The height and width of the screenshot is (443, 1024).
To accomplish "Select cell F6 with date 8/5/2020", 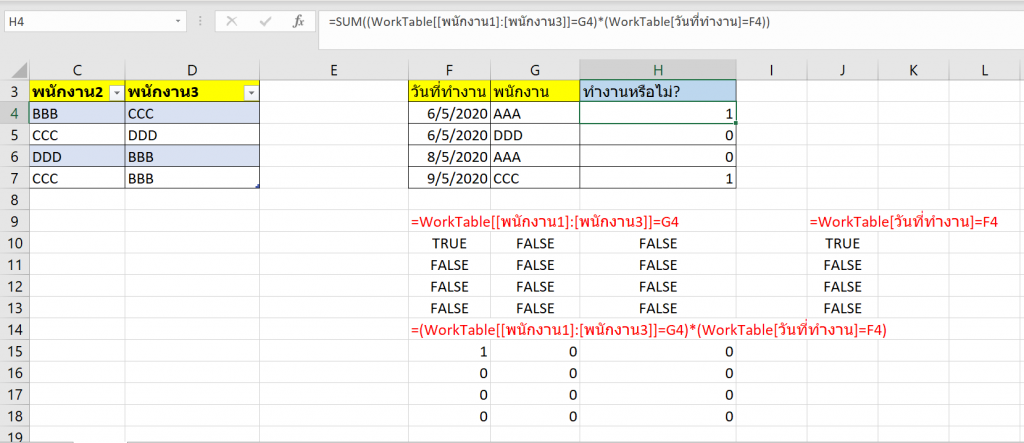I will click(x=449, y=156).
